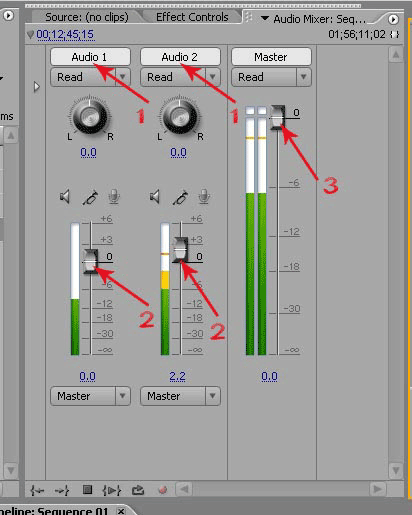Mute the Audio 2 track speaker icon
The height and width of the screenshot is (515, 412).
click(x=155, y=197)
